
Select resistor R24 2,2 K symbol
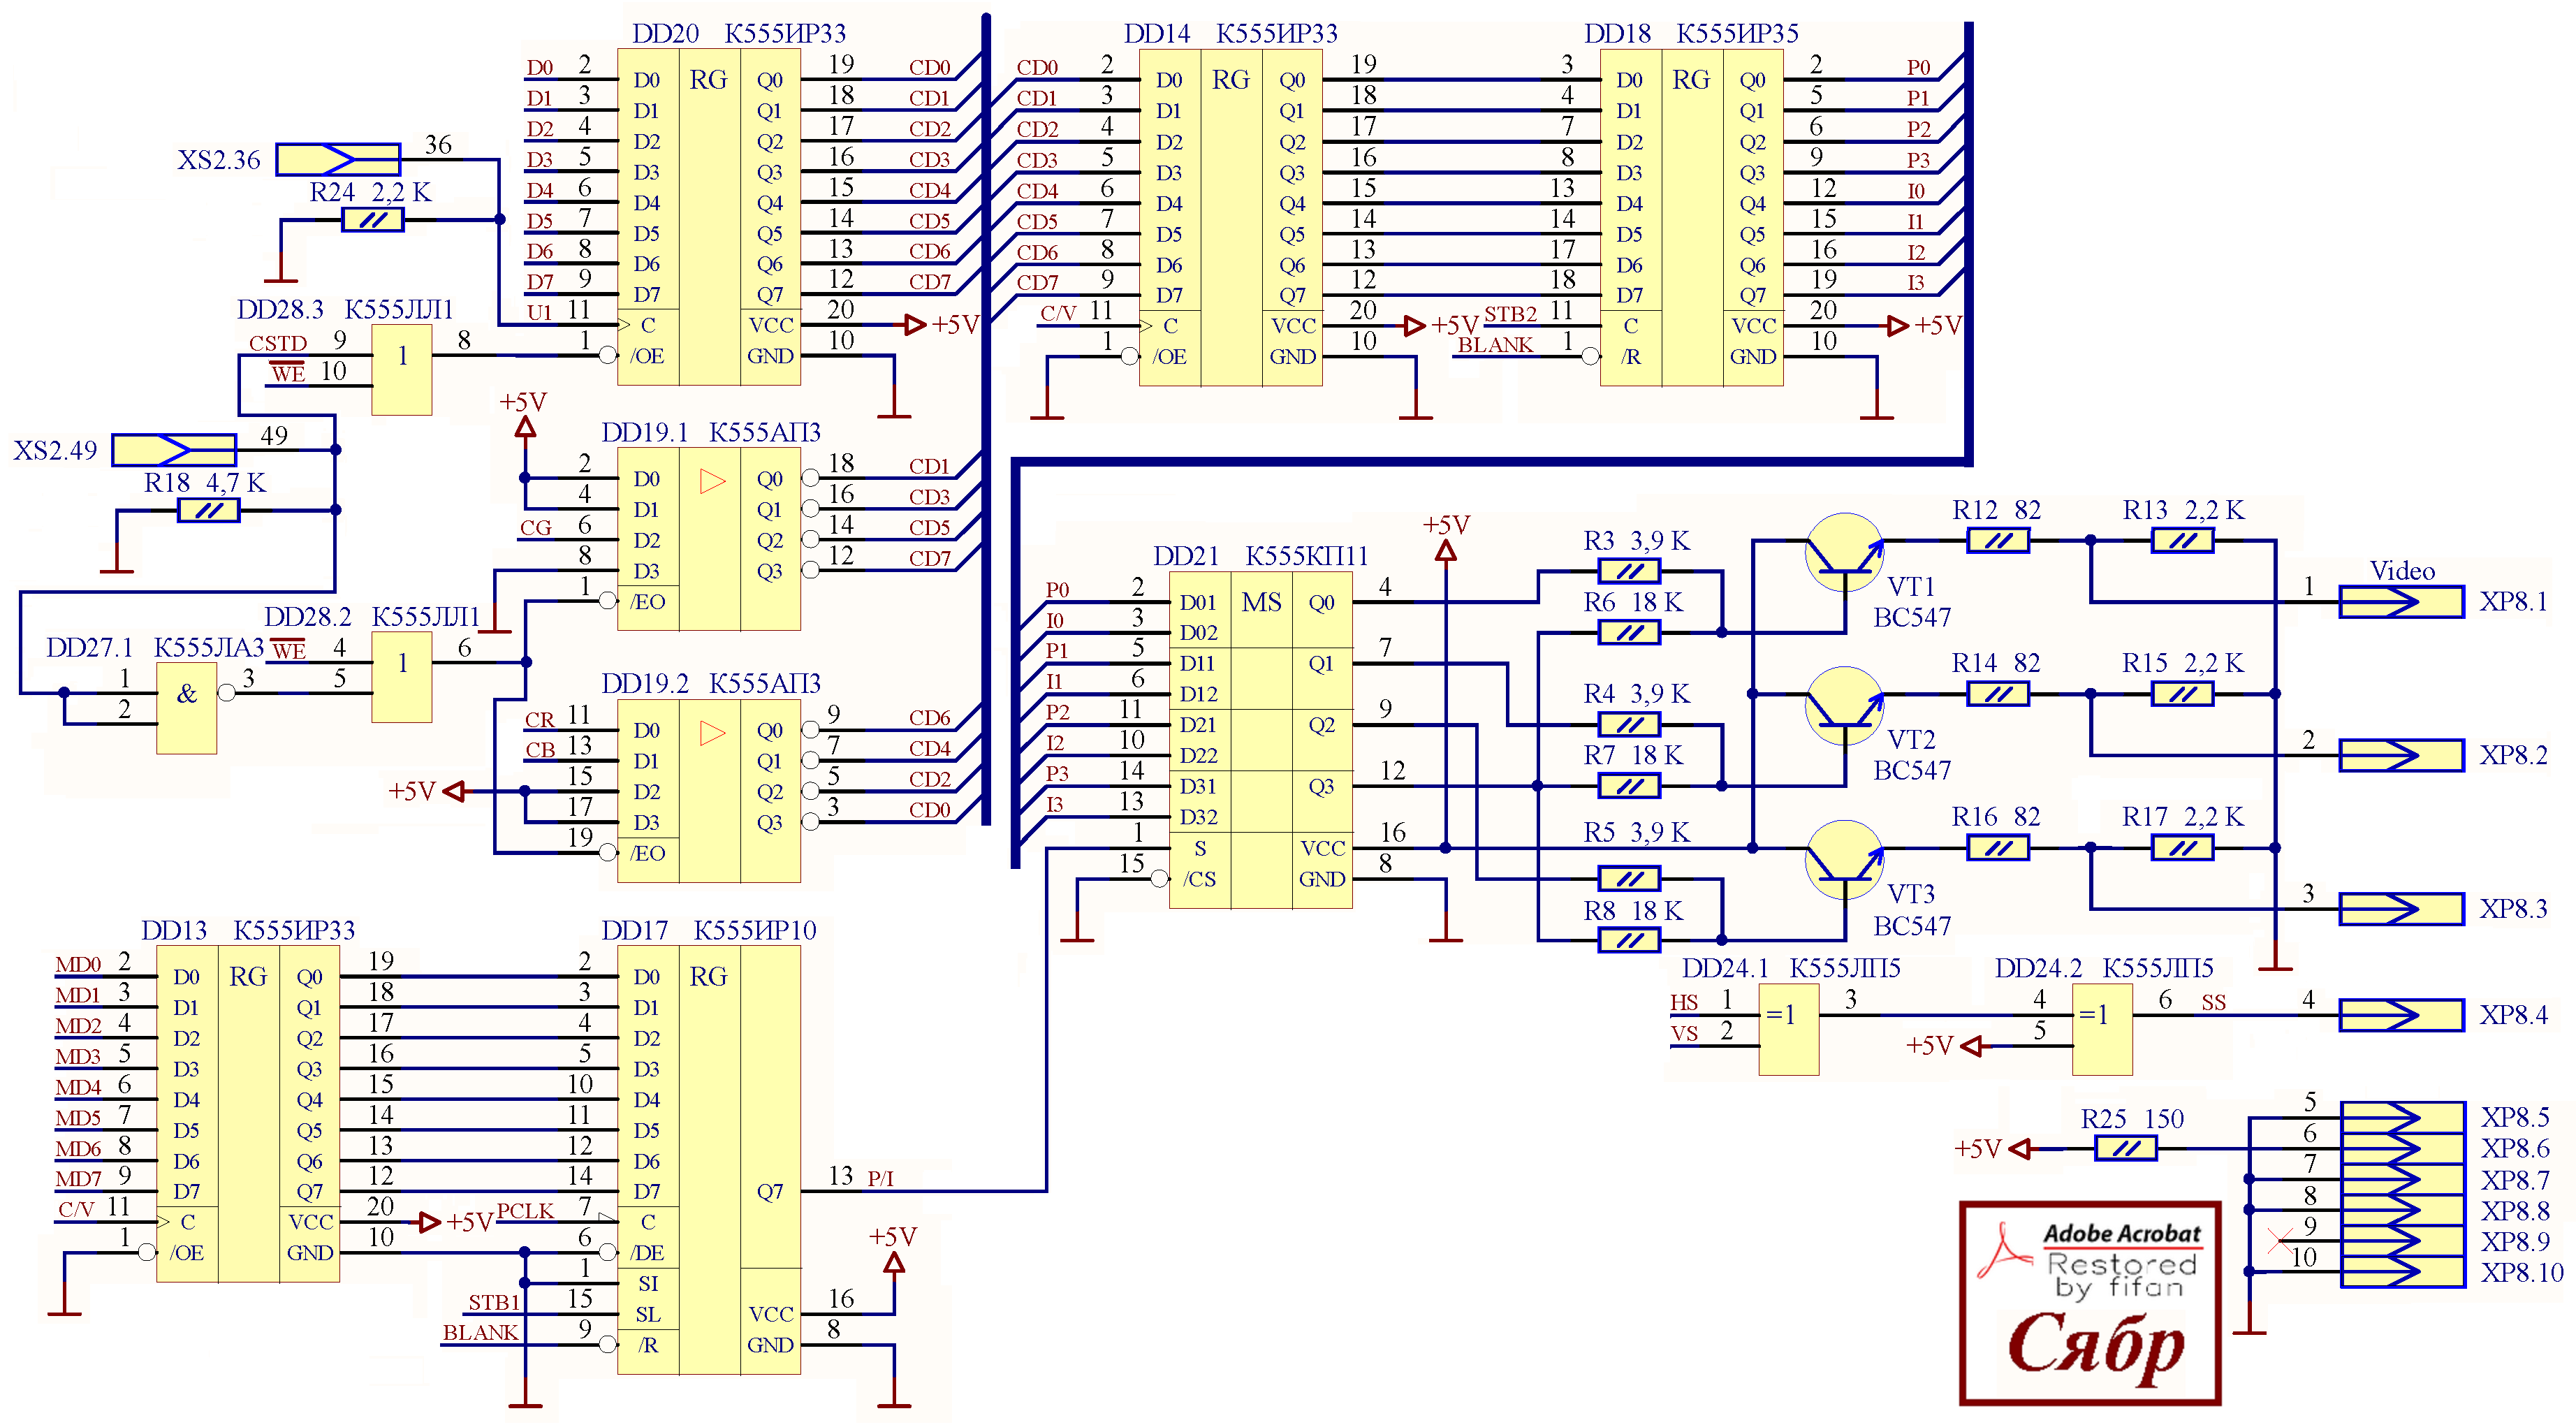(x=372, y=220)
